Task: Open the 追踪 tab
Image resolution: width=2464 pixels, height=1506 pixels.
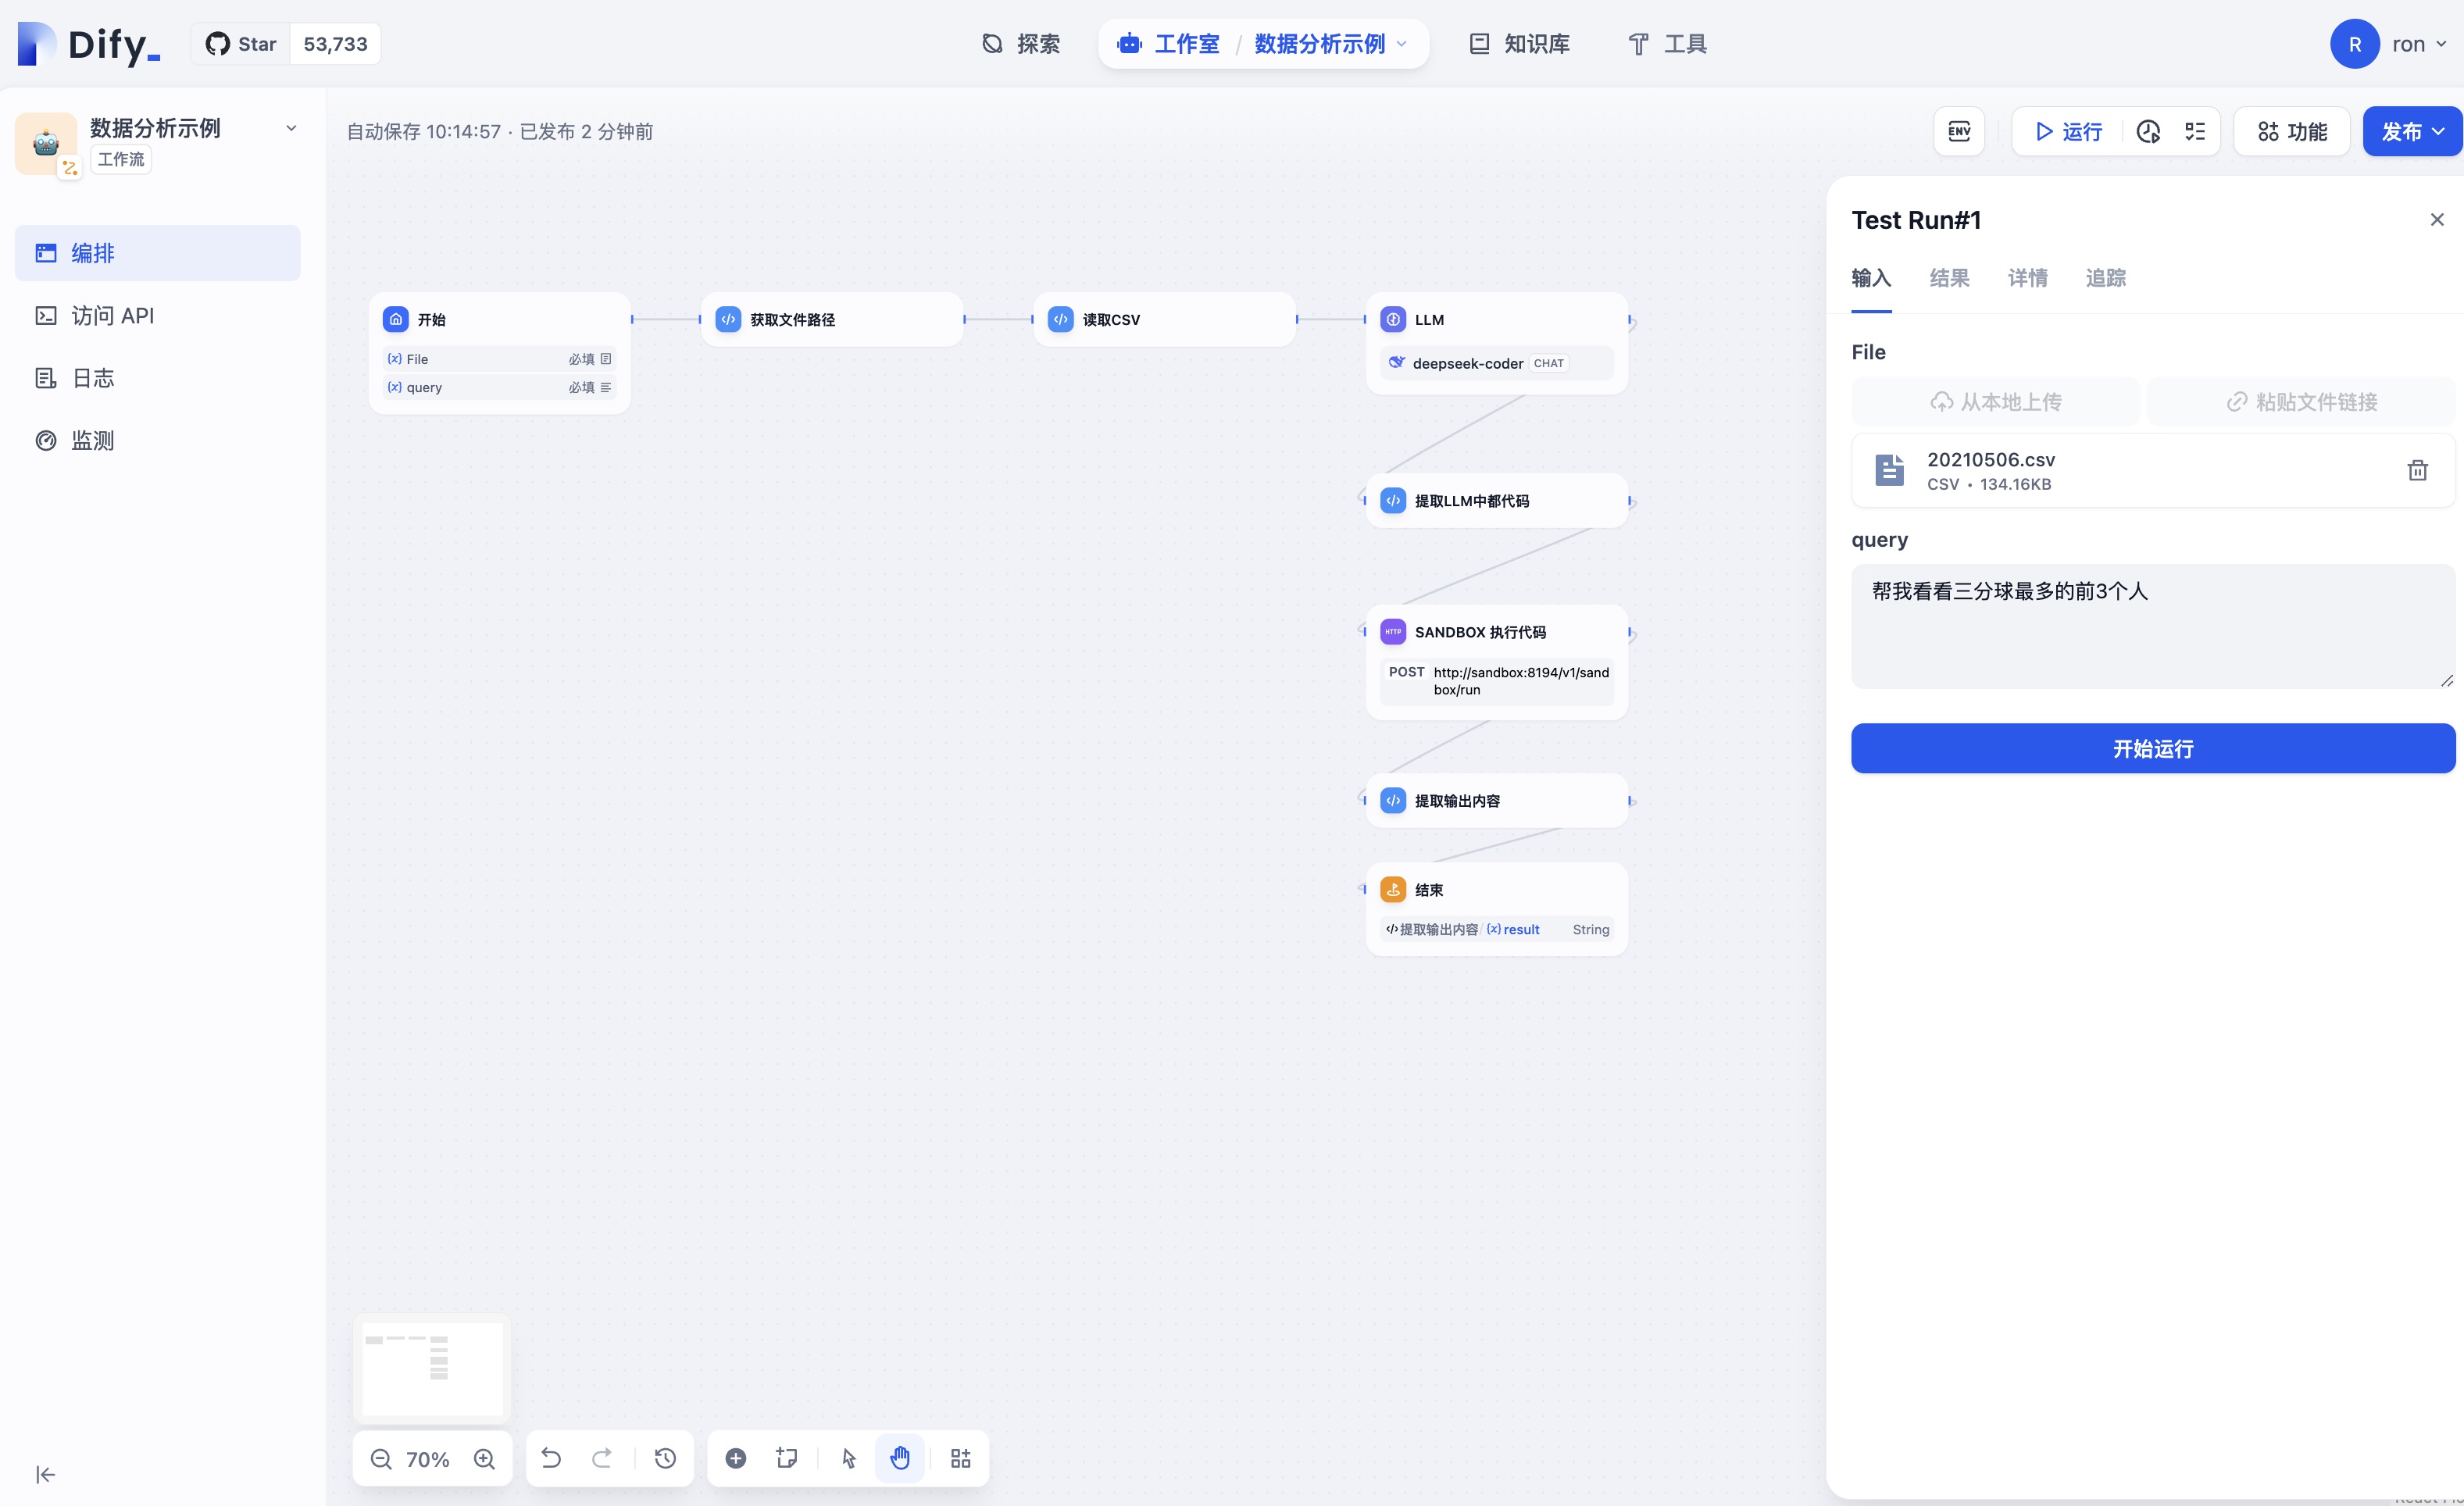Action: click(x=2105, y=278)
